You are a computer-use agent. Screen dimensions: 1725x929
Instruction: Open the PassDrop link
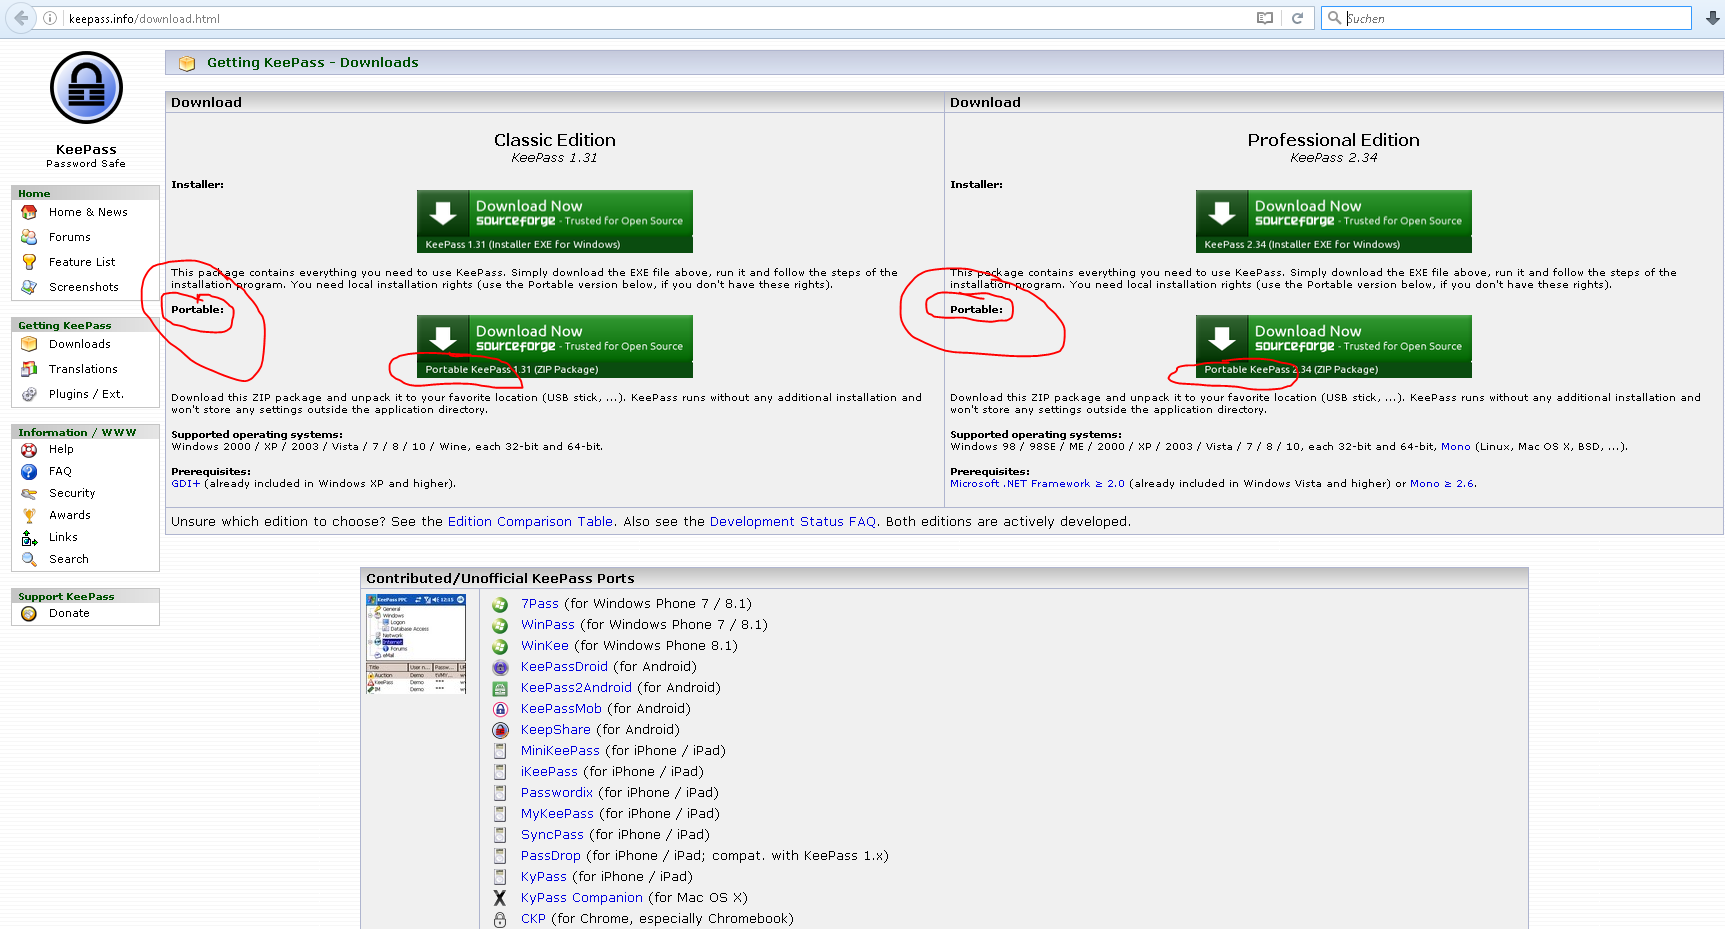[x=551, y=856]
